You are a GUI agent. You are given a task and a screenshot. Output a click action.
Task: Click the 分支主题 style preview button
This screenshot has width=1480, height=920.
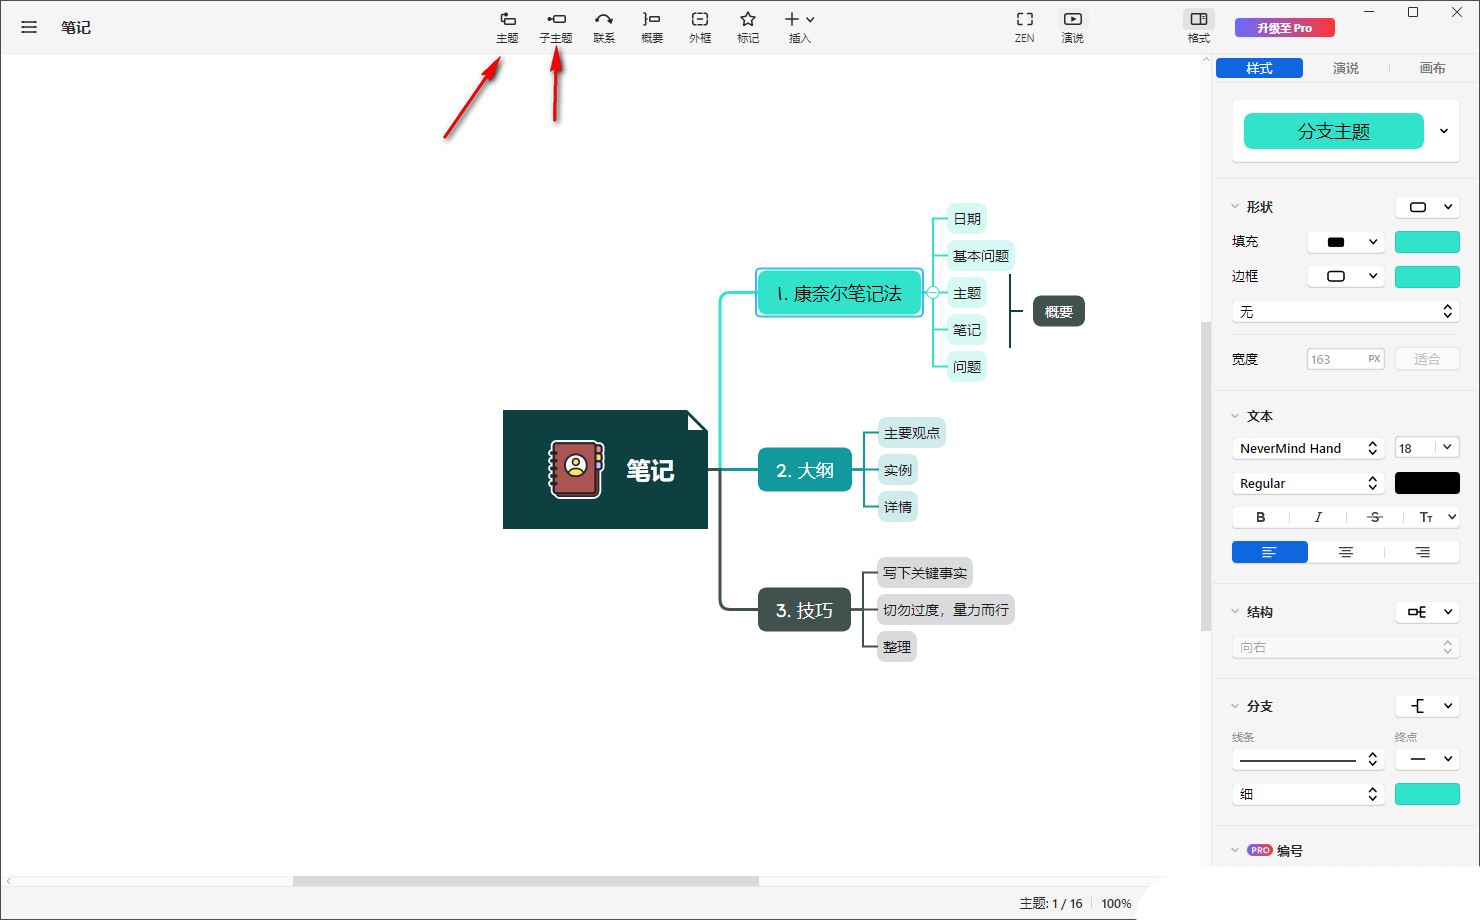pyautogui.click(x=1333, y=131)
